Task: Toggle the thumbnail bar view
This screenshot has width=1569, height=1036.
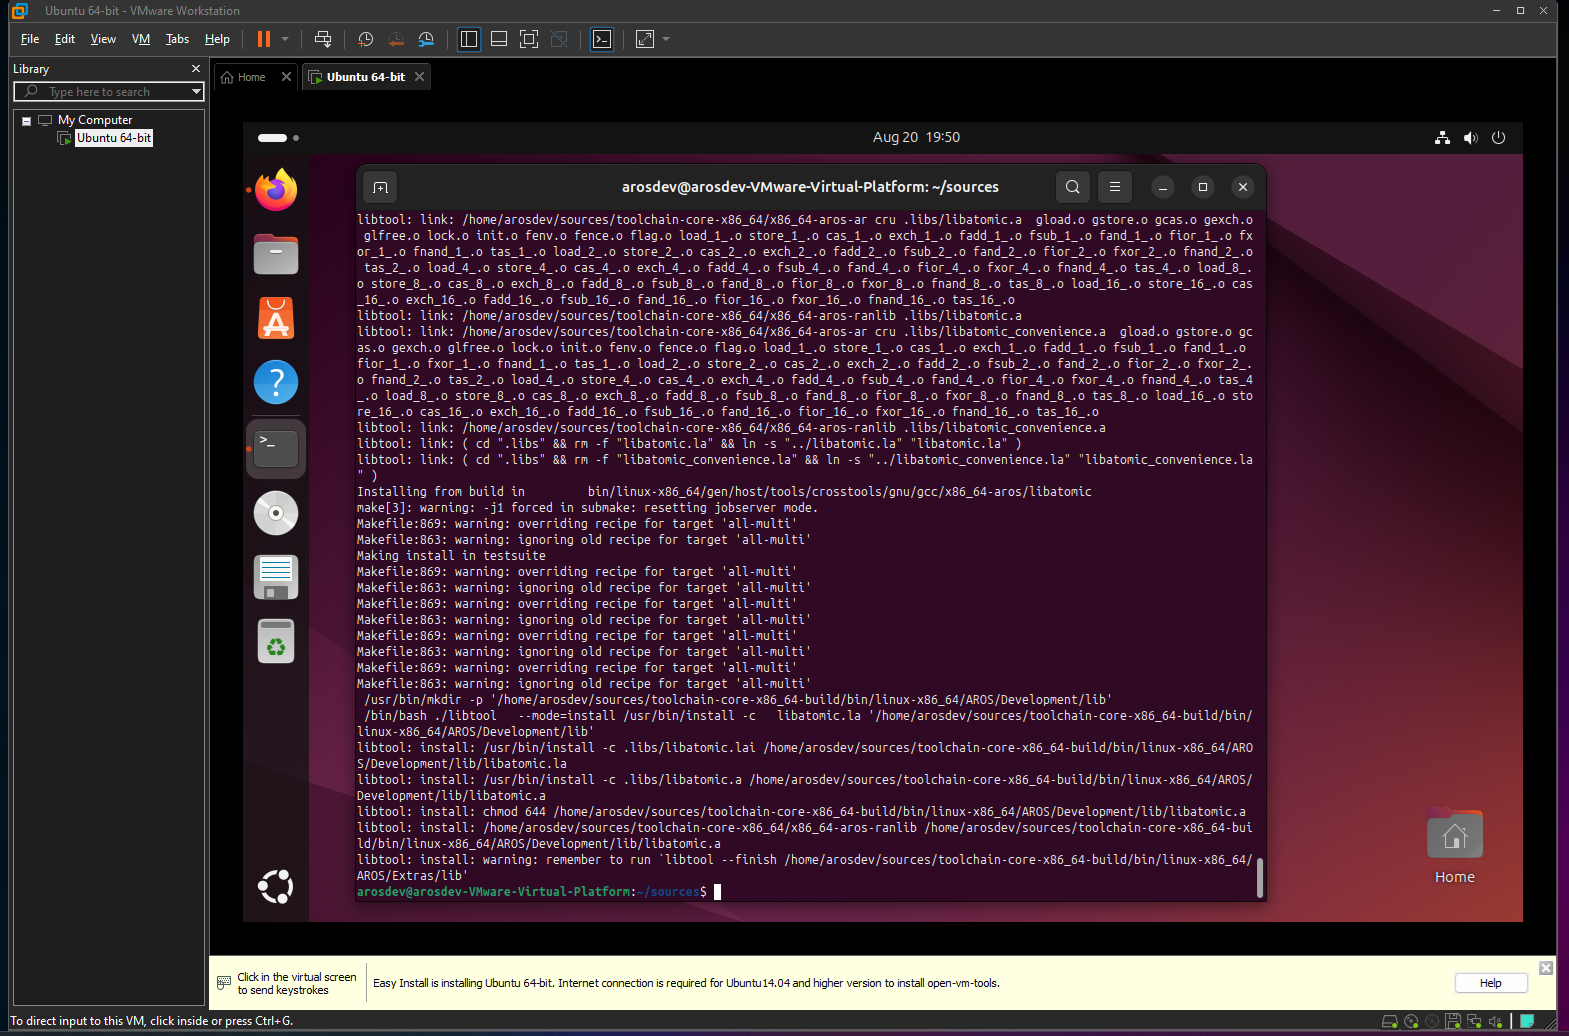Action: (499, 39)
